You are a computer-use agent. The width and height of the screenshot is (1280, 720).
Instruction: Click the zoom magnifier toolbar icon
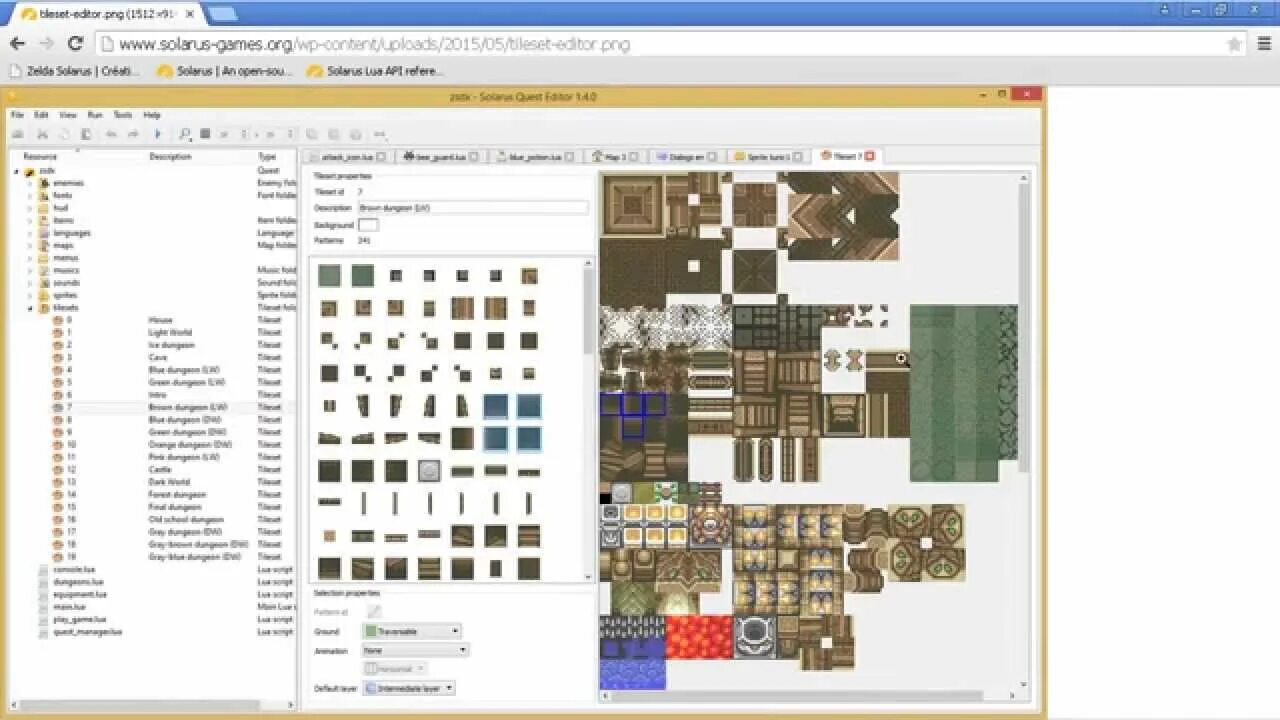pos(184,134)
